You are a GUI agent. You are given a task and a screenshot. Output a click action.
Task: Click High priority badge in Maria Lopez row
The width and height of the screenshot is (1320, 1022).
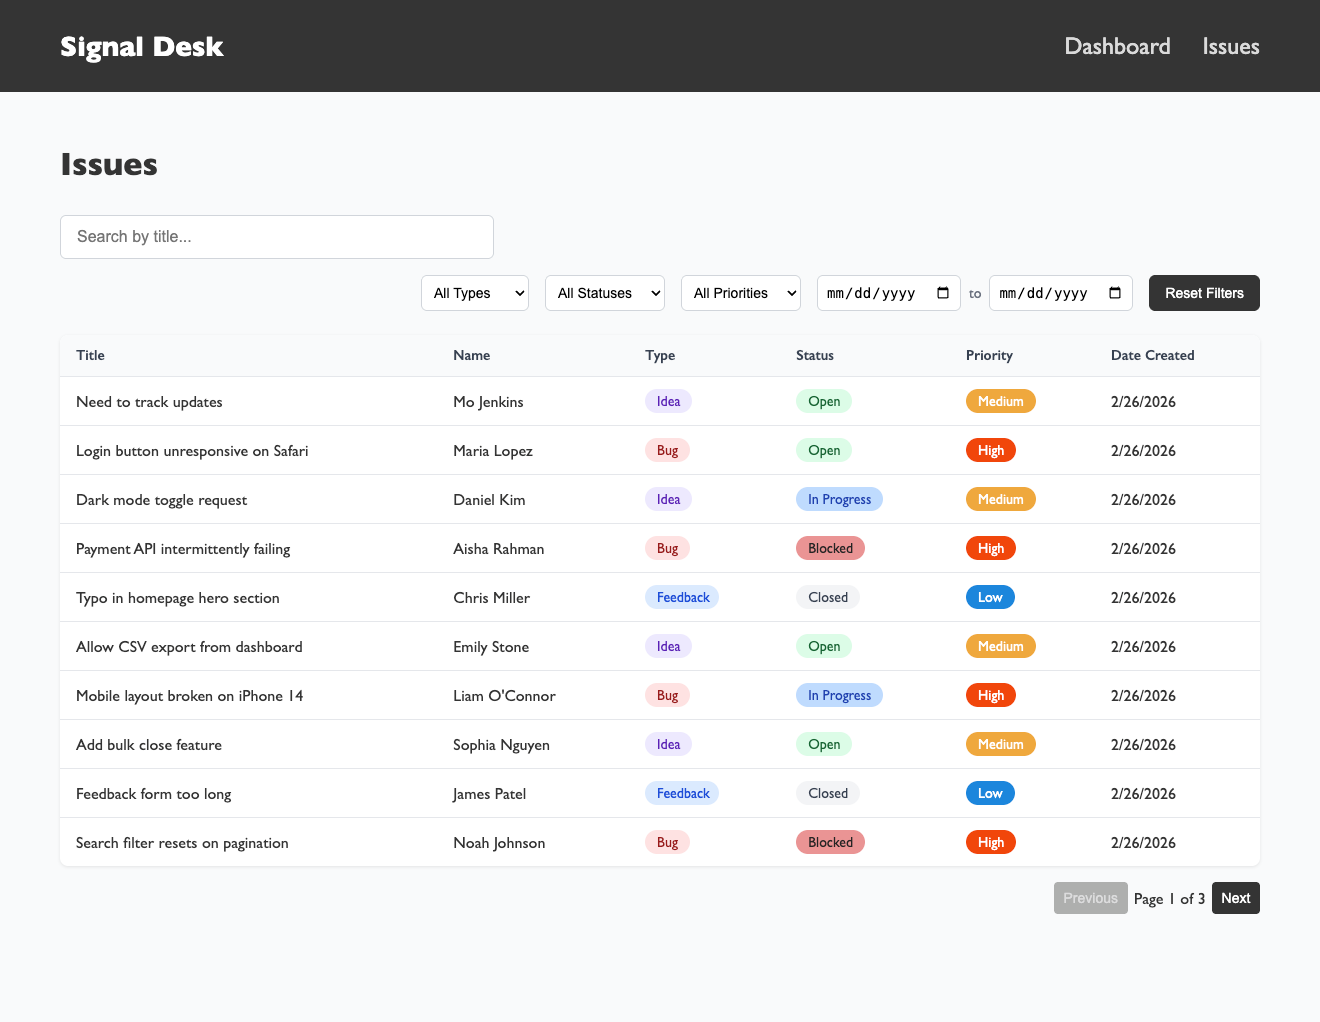click(x=991, y=450)
